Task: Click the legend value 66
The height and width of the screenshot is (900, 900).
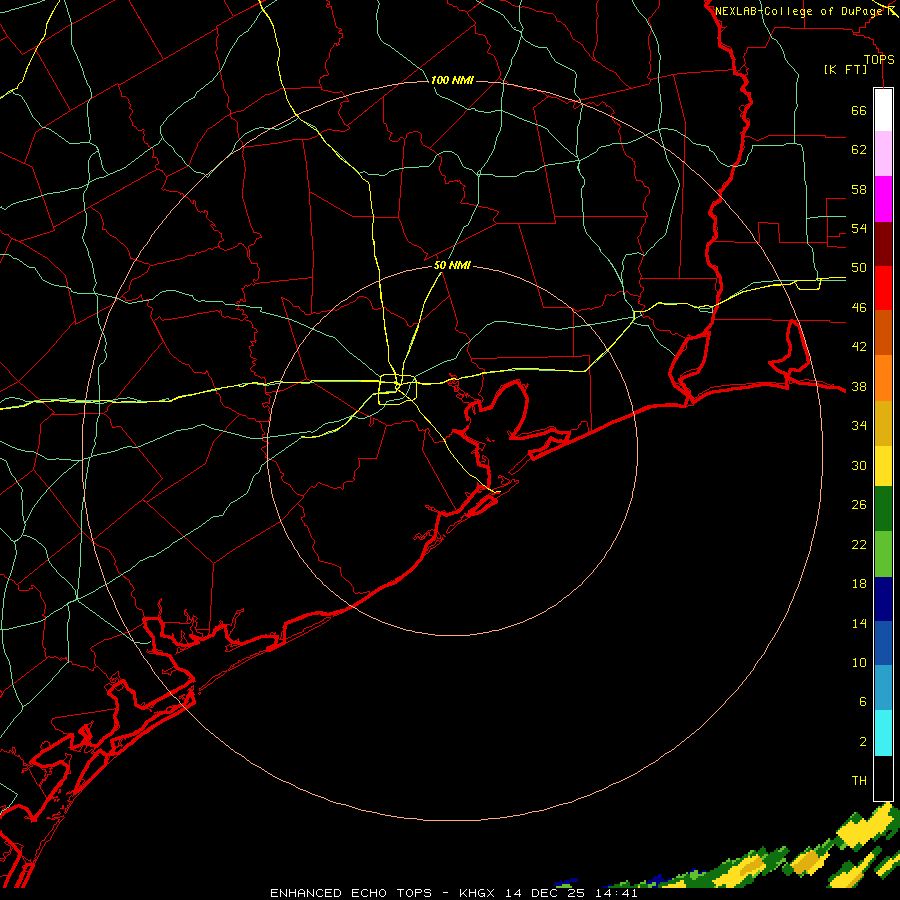Action: point(859,111)
